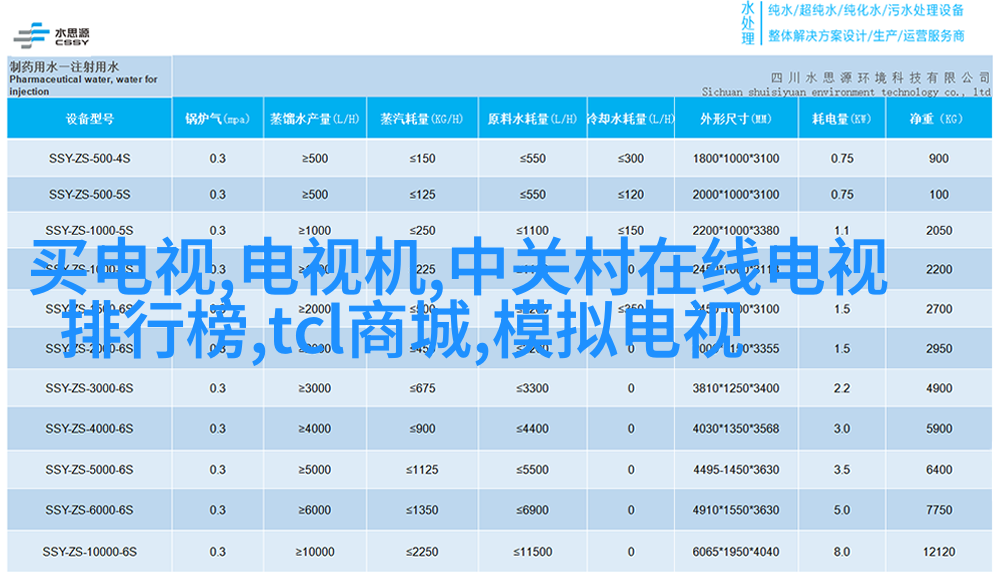1000x581 pixels.
Task: Click net weight '100' in SSY-ZS-500-5S row
Action: (x=939, y=195)
